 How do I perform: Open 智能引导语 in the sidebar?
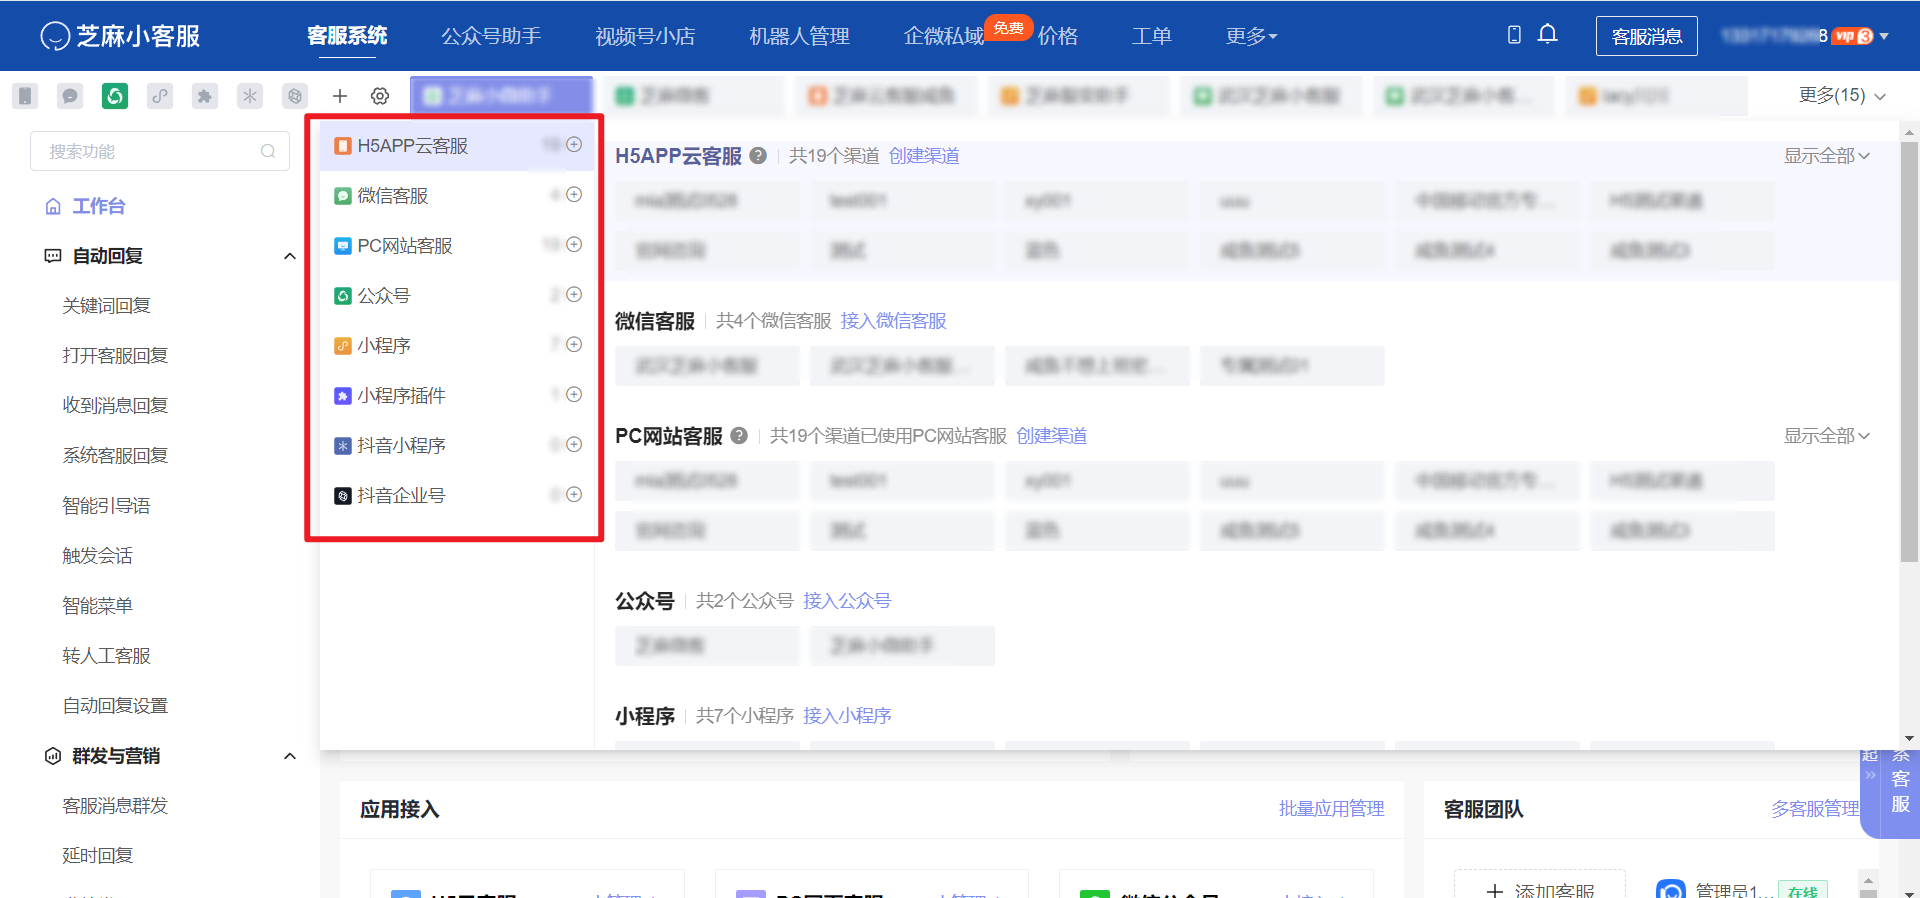106,506
